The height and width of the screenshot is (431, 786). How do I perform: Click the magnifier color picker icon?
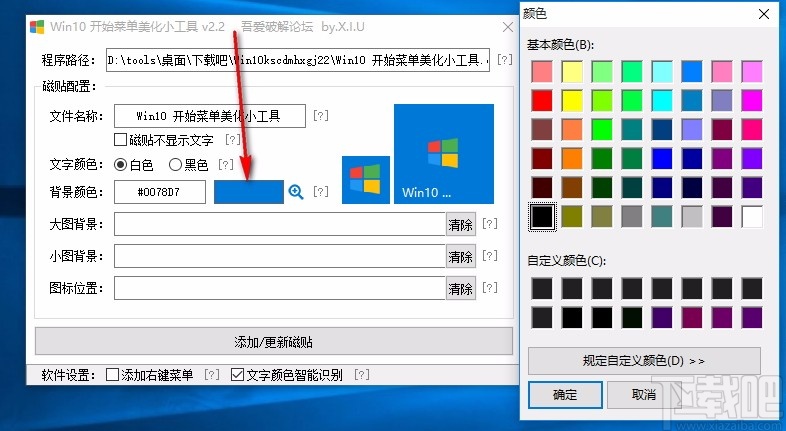pos(296,191)
